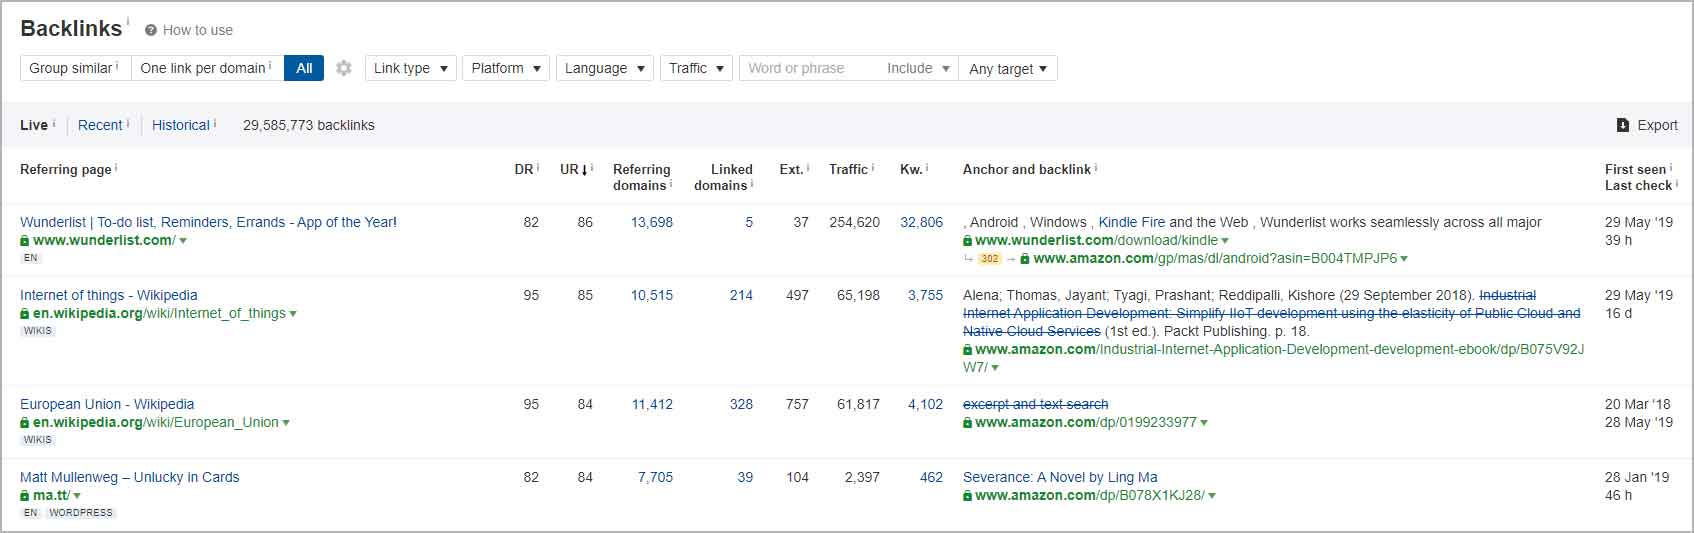Click the WORDPRESS platform tag
This screenshot has height=533, width=1694.
point(81,513)
